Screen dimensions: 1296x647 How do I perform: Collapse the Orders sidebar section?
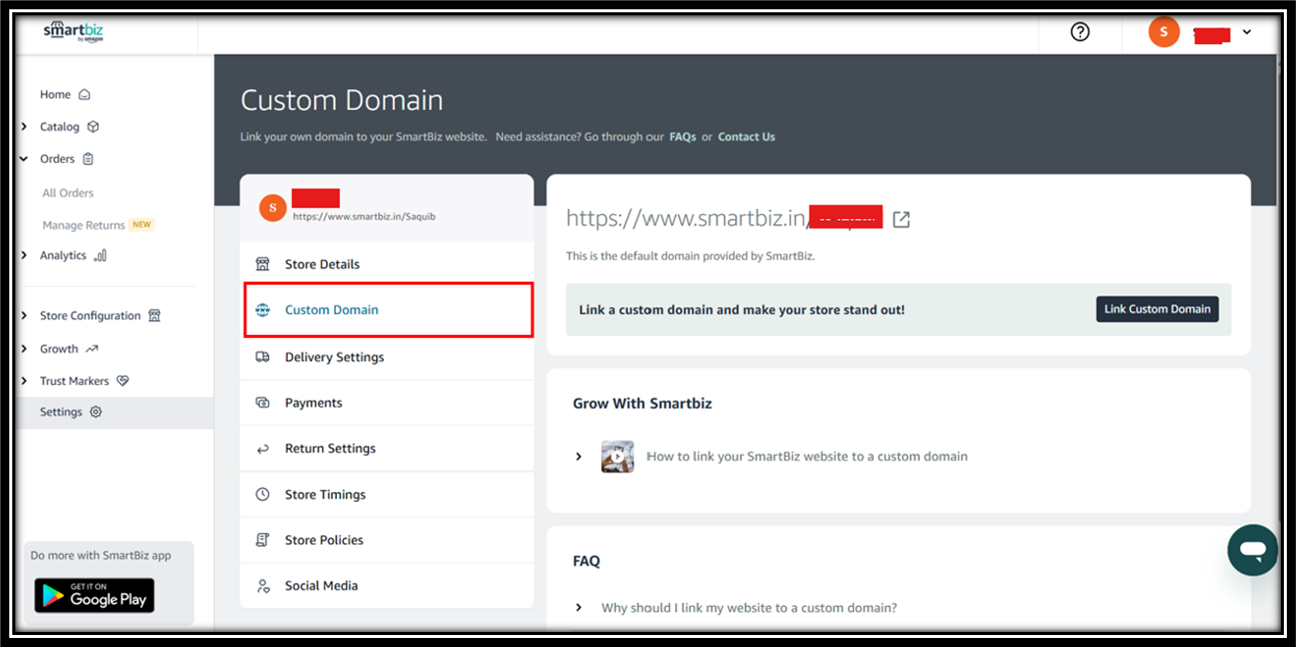[x=24, y=159]
